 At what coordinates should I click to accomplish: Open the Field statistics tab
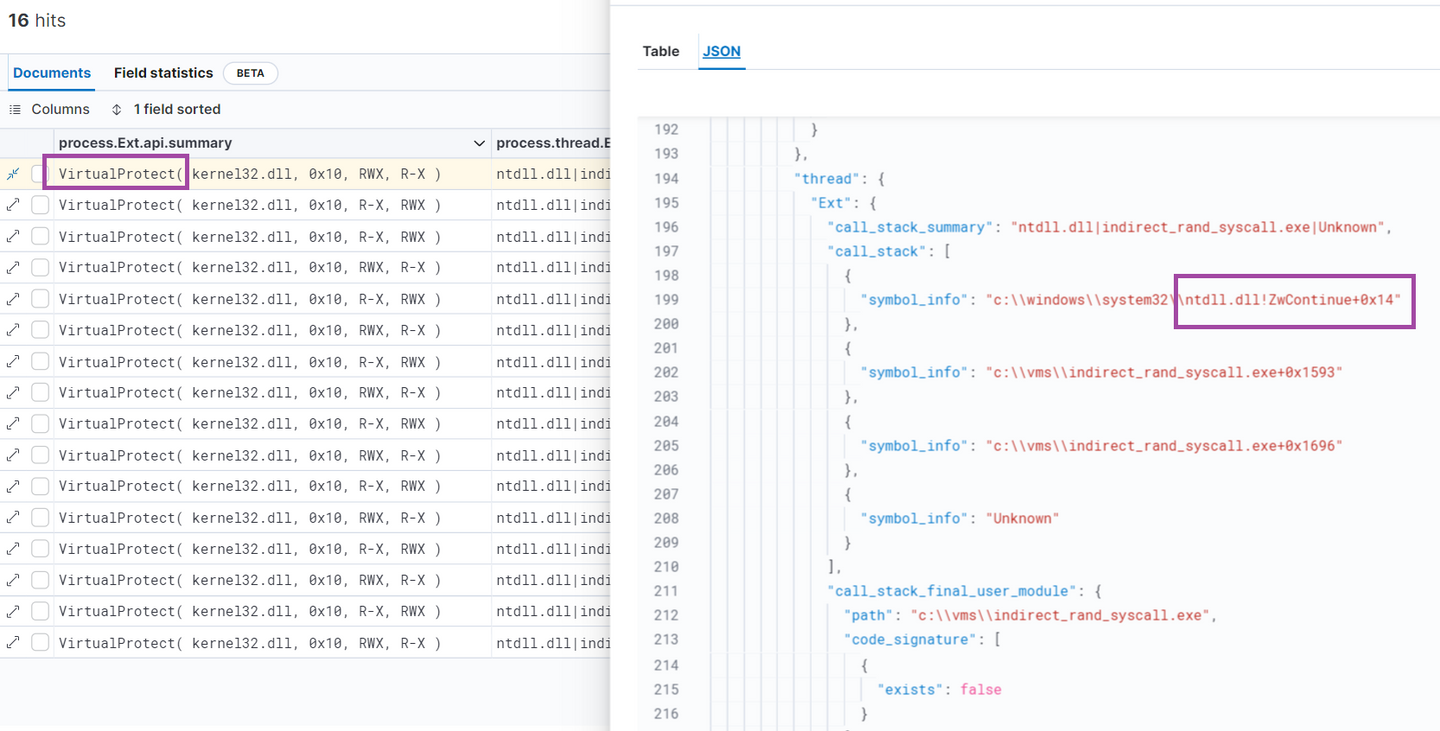click(163, 73)
